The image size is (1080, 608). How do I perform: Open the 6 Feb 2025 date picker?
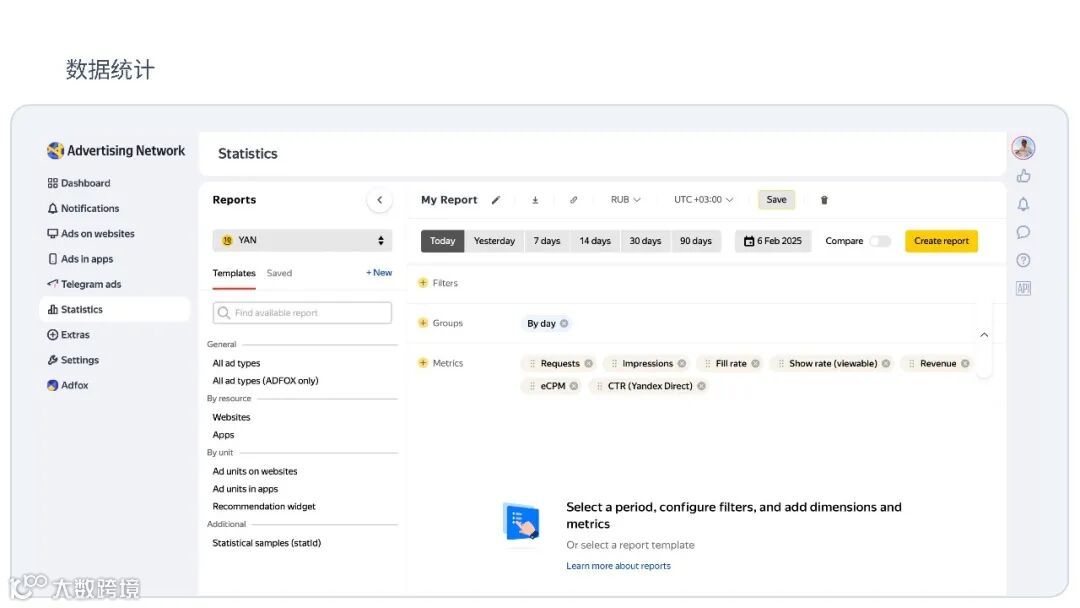pos(772,241)
